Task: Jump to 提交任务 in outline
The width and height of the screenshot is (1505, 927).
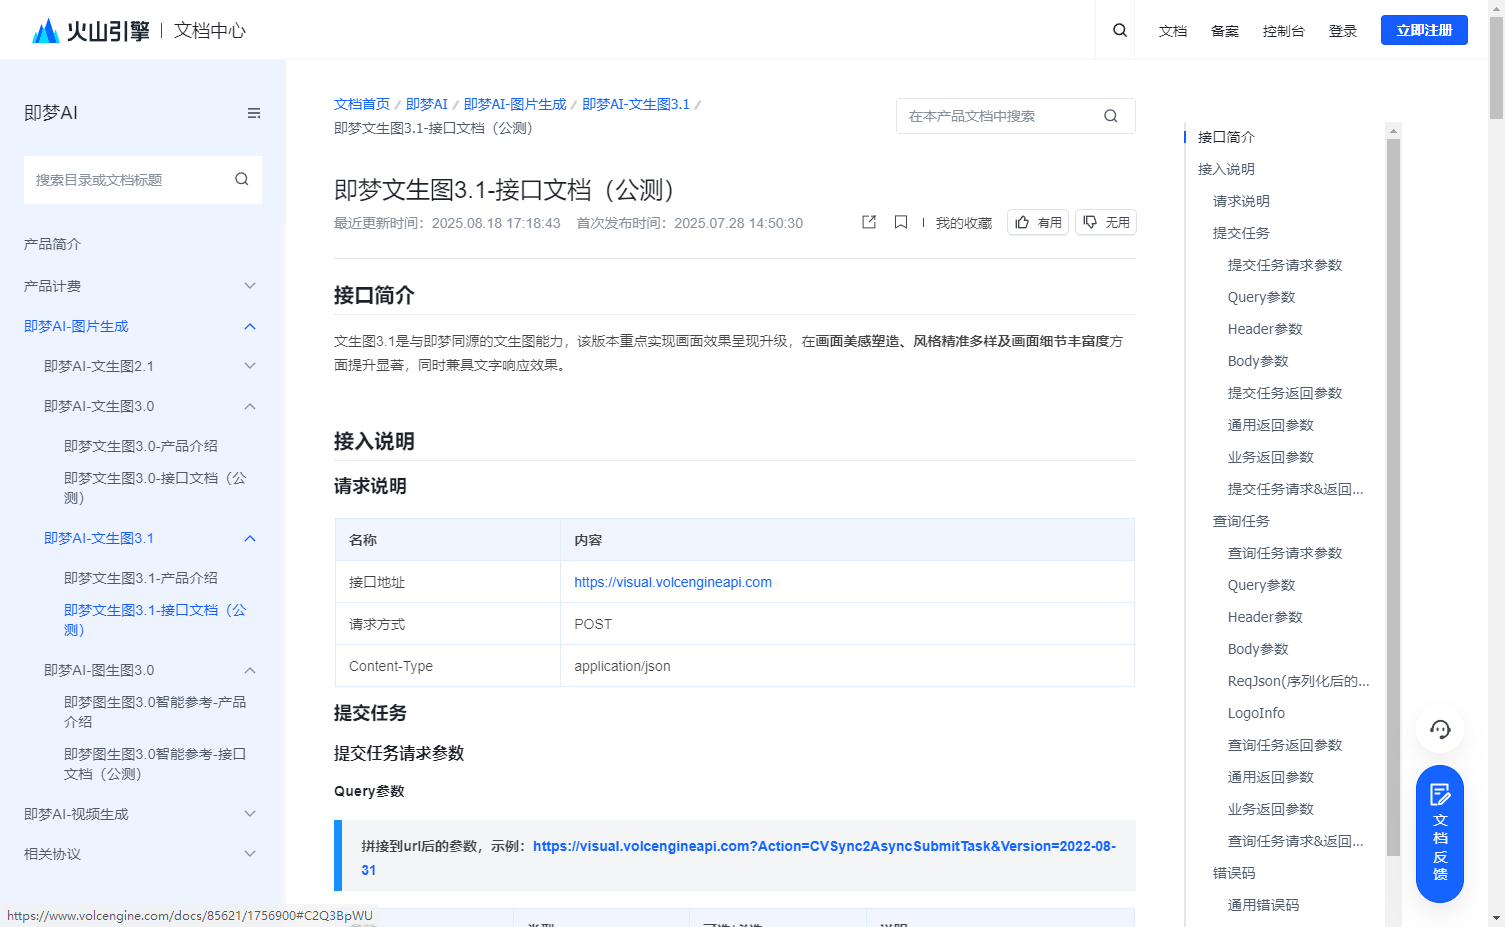Action: 1241,233
